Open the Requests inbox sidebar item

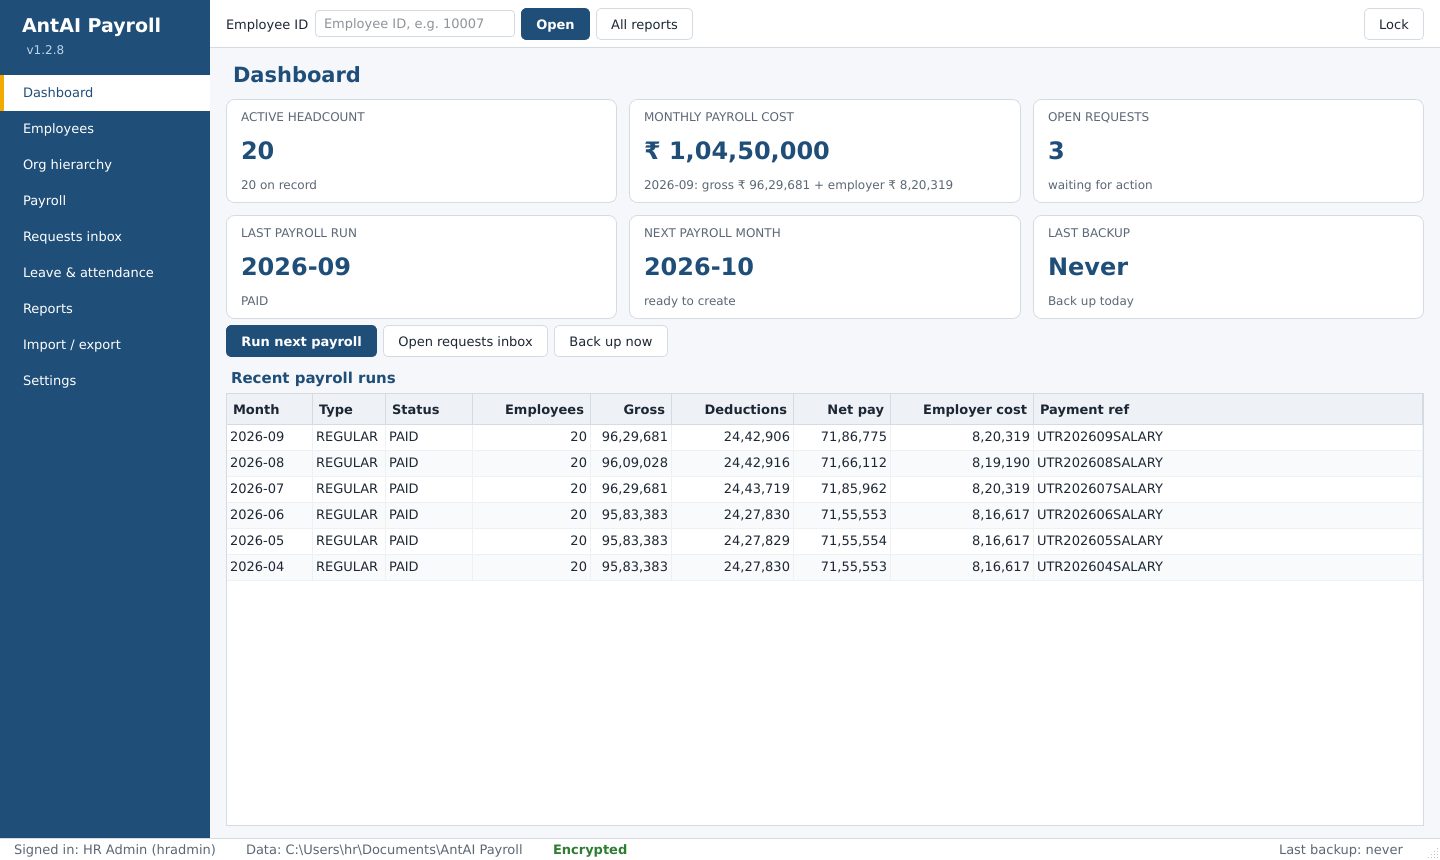point(105,237)
